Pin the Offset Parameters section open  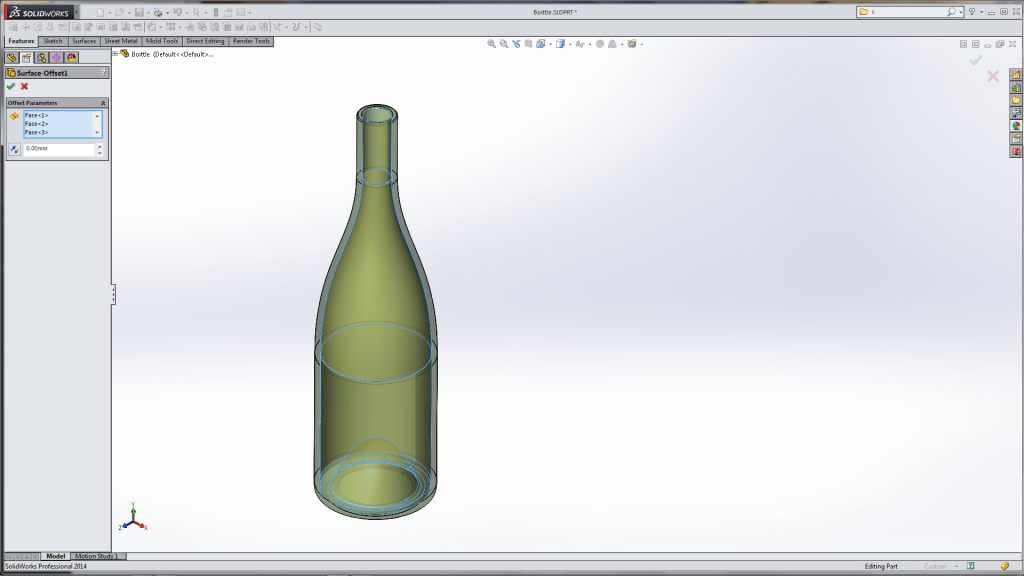(103, 101)
